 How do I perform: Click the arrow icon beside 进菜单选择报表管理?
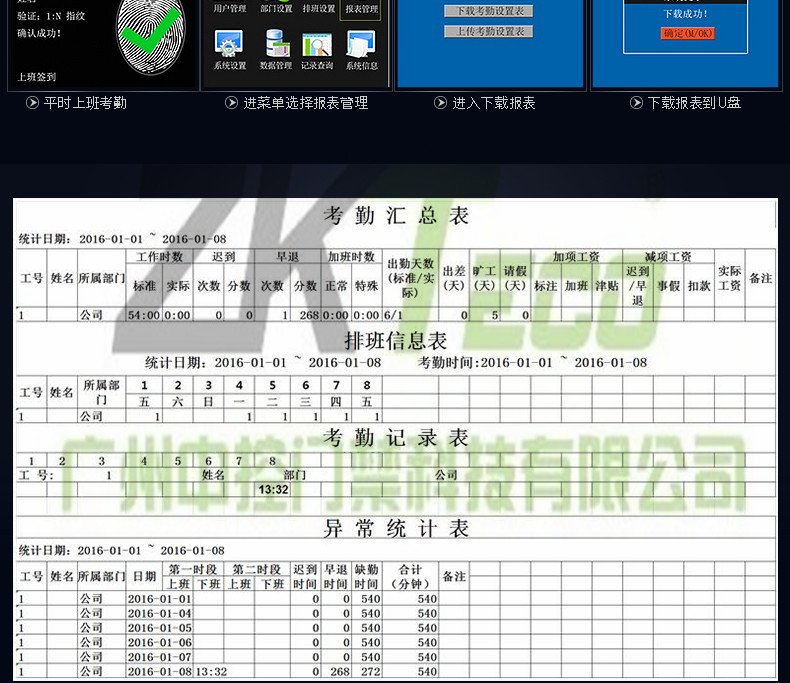pos(231,103)
